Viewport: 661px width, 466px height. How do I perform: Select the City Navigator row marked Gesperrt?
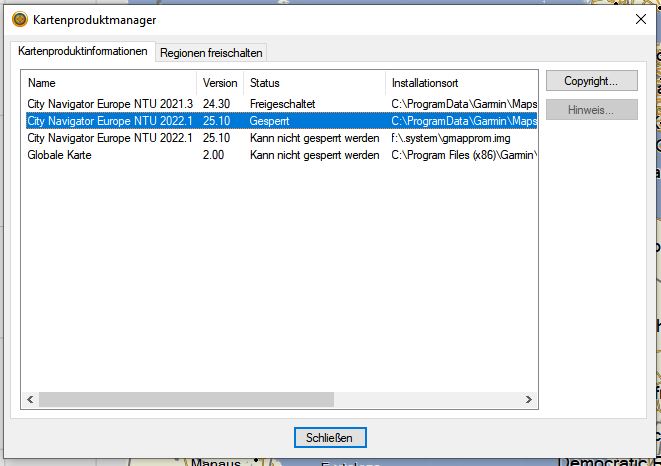(x=110, y=121)
